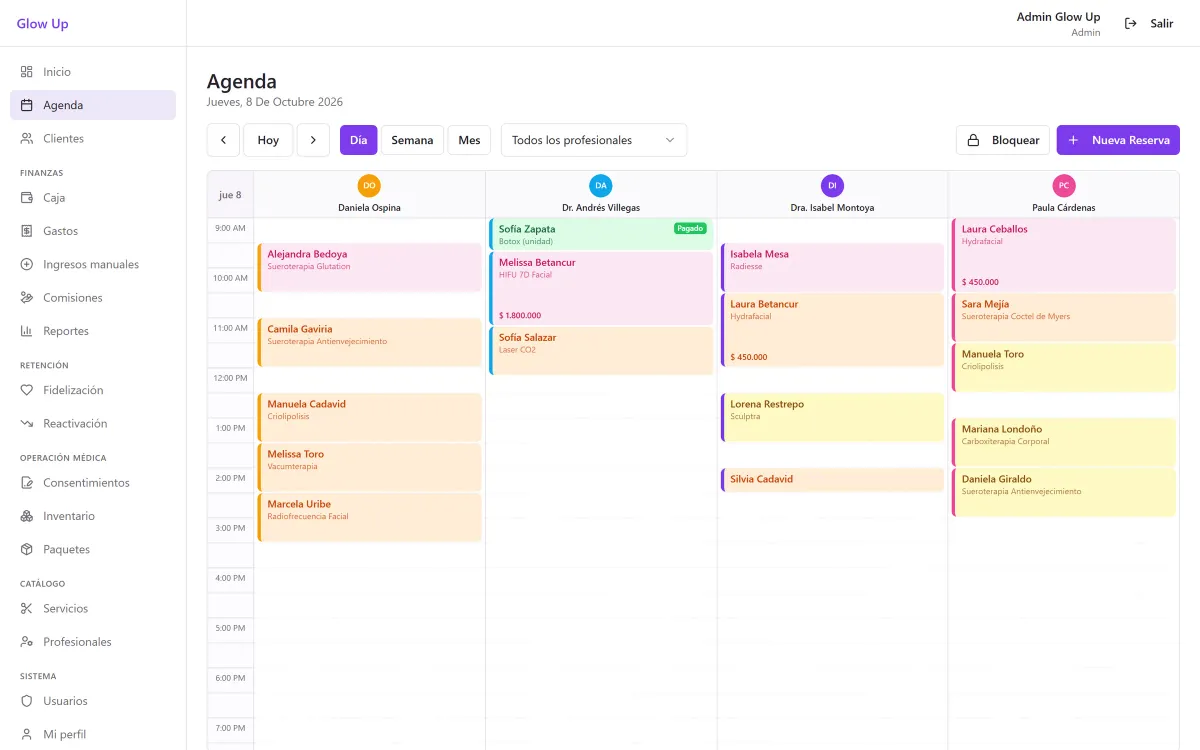Go to next day with right chevron
The image size is (1200, 750).
pyautogui.click(x=313, y=140)
